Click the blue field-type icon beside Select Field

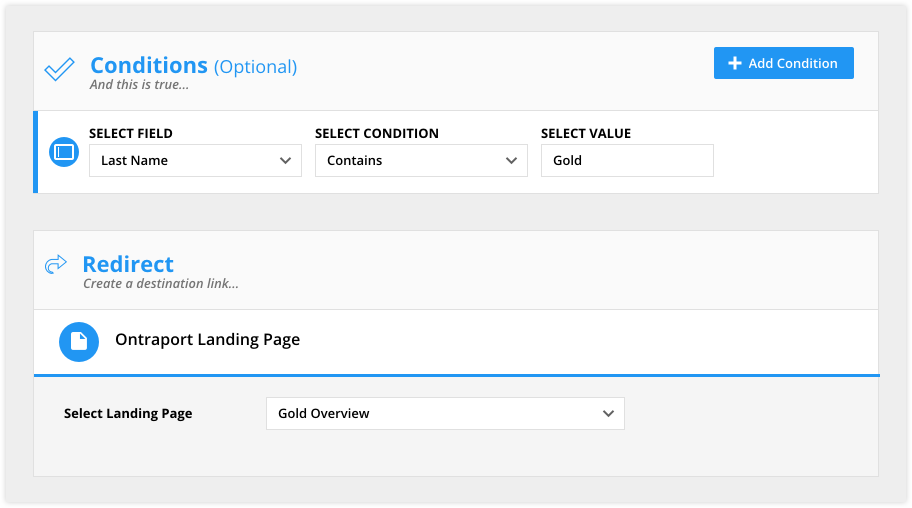tap(64, 152)
